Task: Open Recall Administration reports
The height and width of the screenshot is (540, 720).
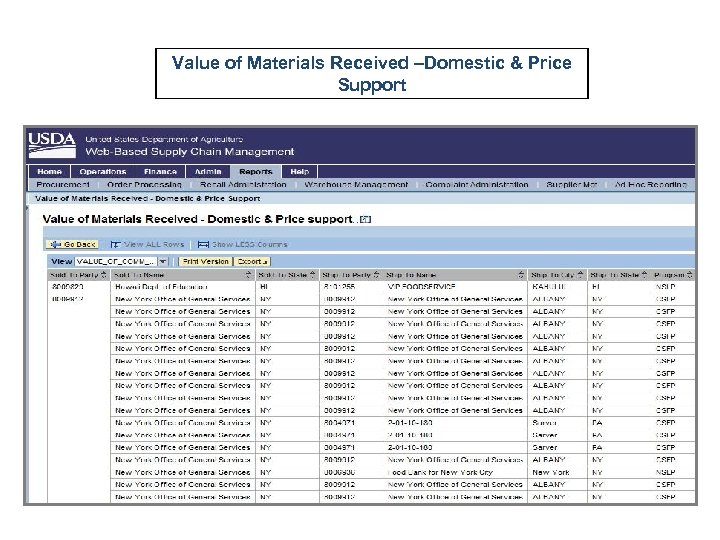Action: (x=243, y=185)
